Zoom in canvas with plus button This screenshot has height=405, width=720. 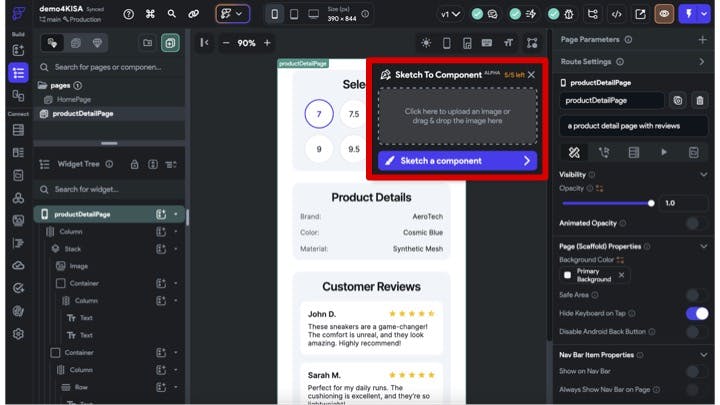coord(267,43)
